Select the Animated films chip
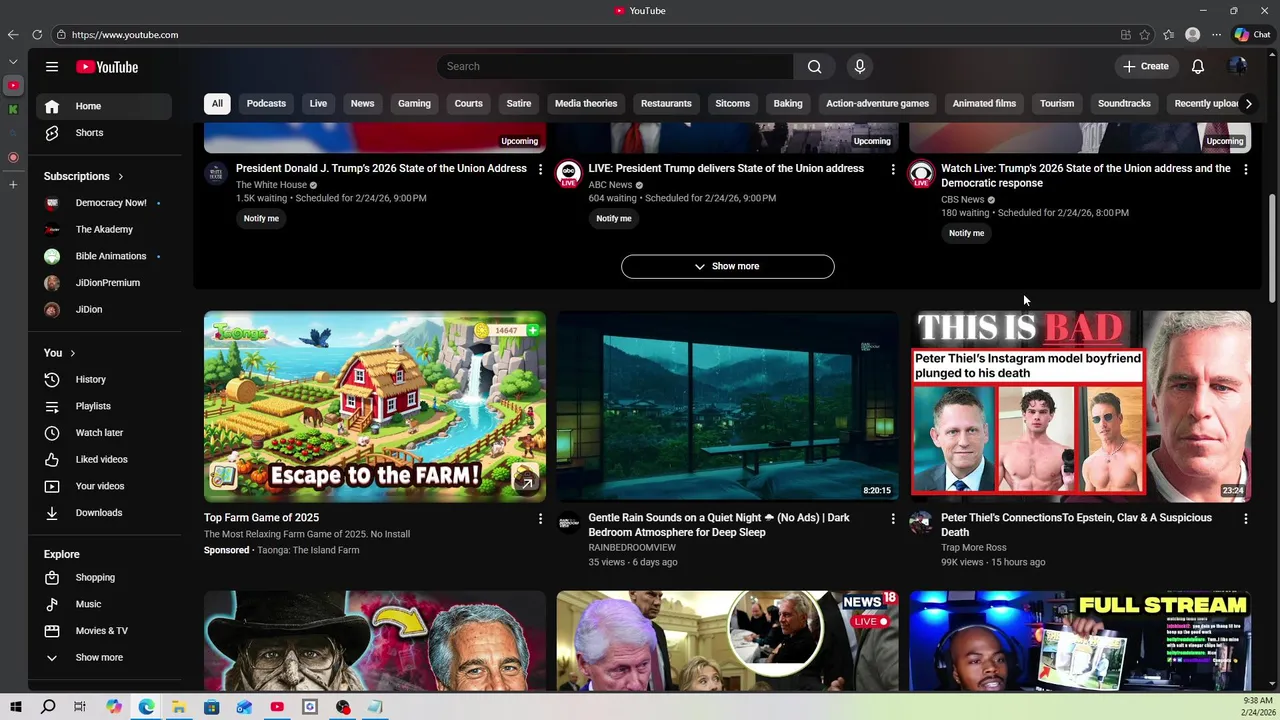 coord(984,104)
